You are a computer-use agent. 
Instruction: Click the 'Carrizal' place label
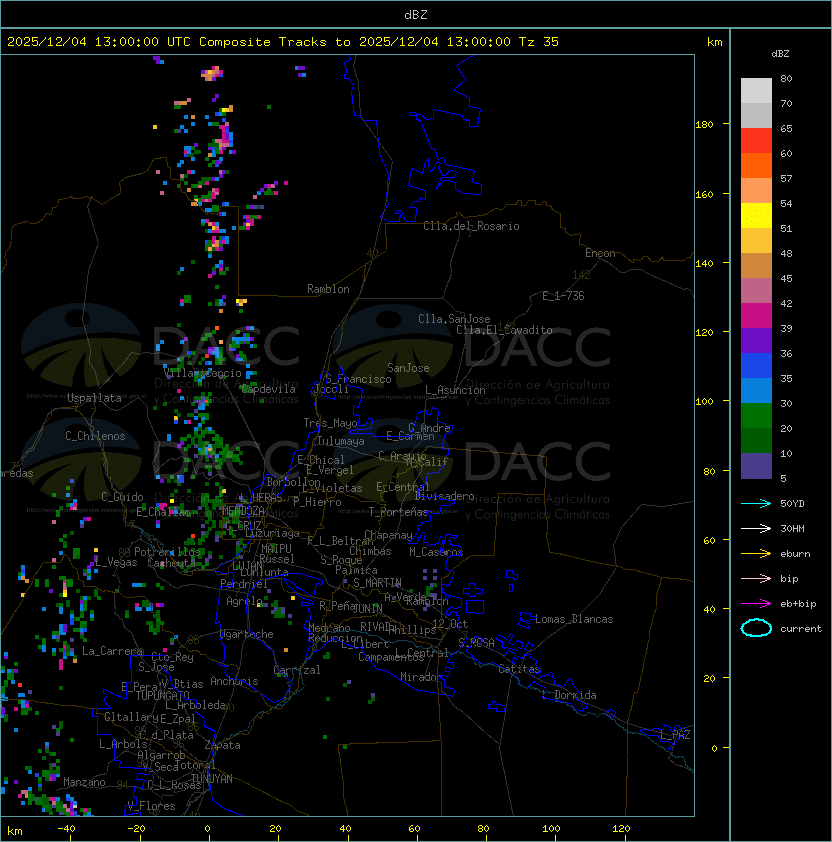coord(297,670)
